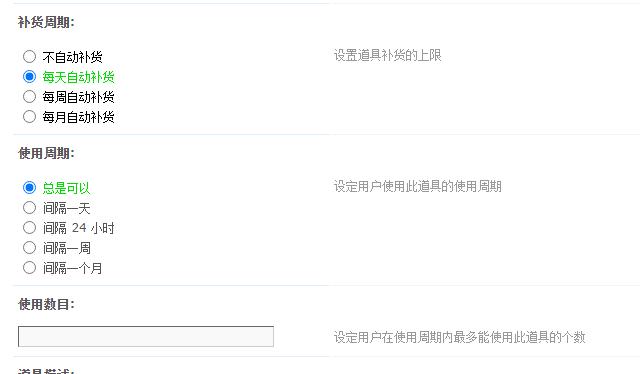The height and width of the screenshot is (374, 640).
Task: Click the 使用数目 text input field
Action: 146,336
